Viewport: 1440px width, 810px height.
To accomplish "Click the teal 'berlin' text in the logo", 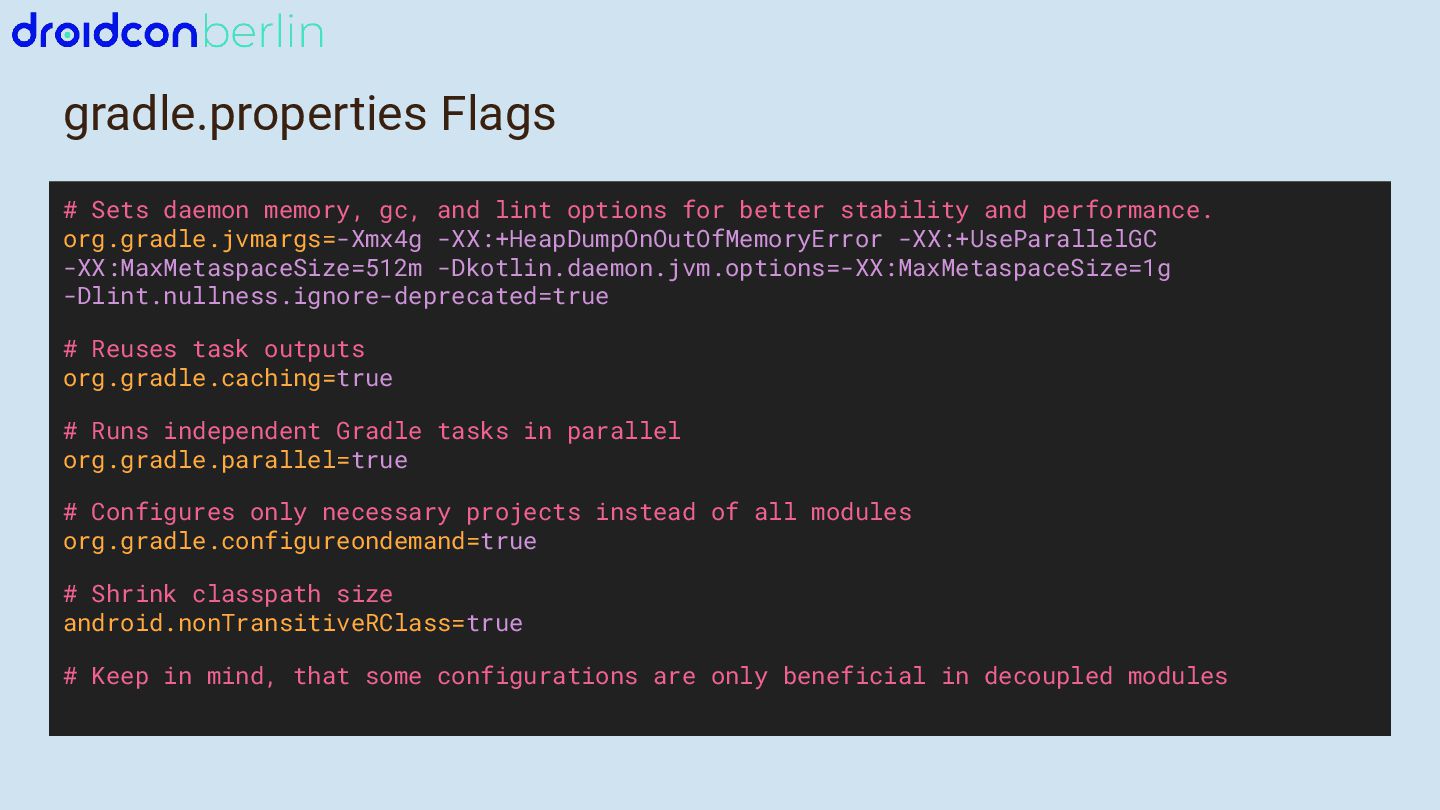I will tap(263, 32).
